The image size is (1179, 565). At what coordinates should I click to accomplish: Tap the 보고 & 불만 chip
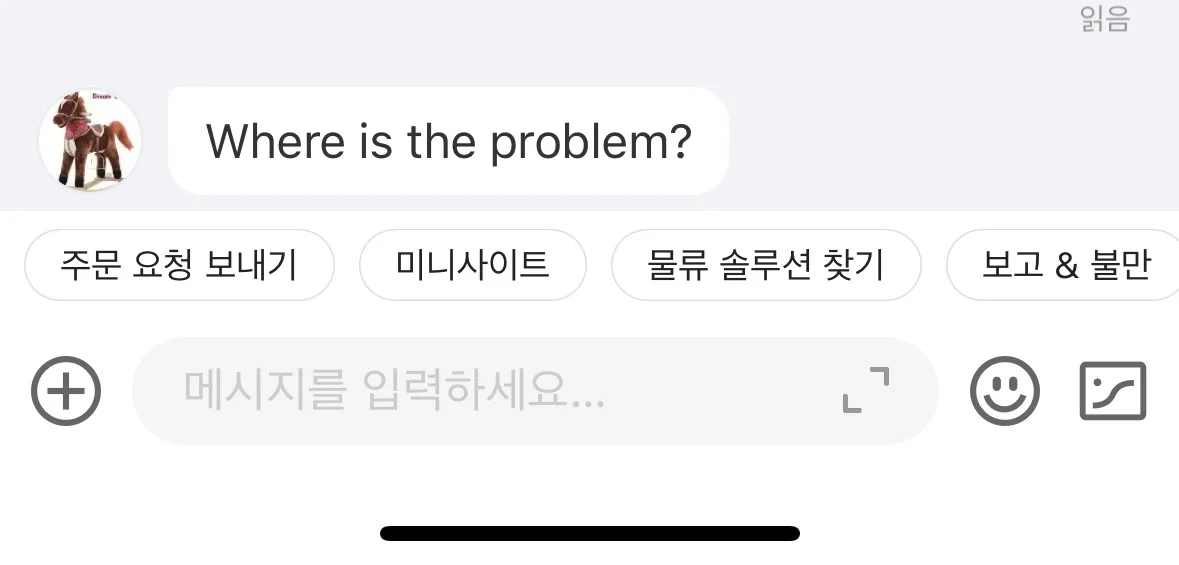(x=1062, y=265)
